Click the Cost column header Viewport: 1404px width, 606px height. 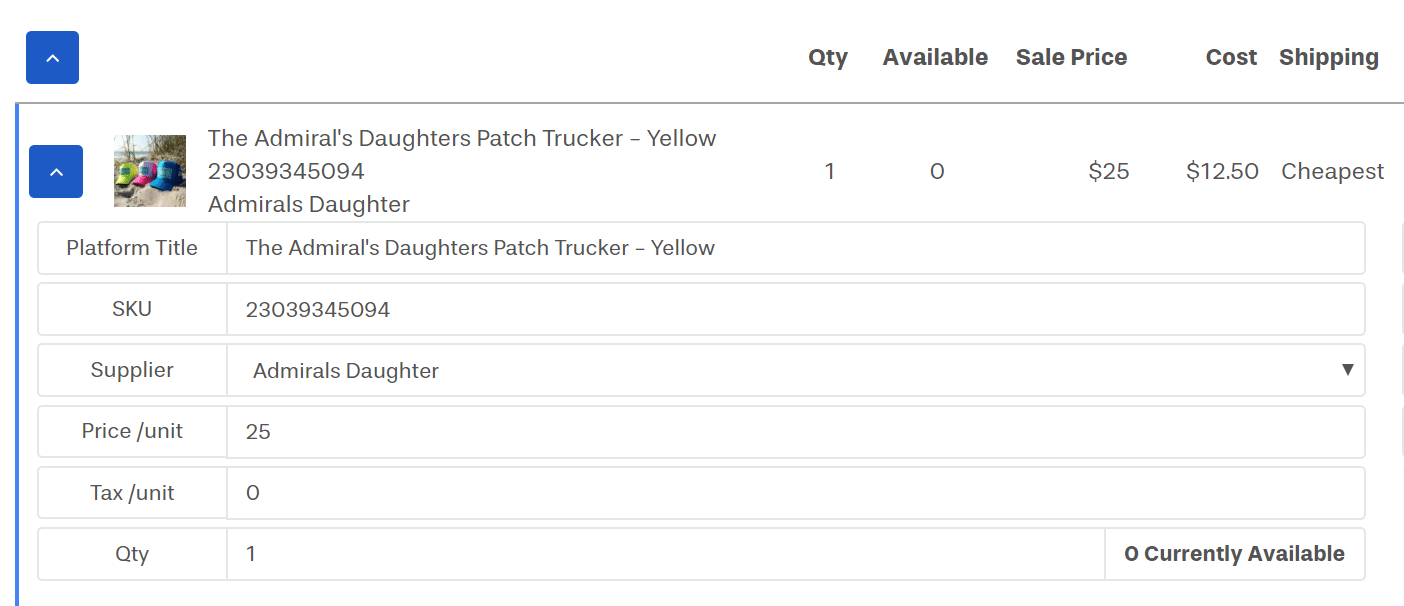pos(1231,58)
